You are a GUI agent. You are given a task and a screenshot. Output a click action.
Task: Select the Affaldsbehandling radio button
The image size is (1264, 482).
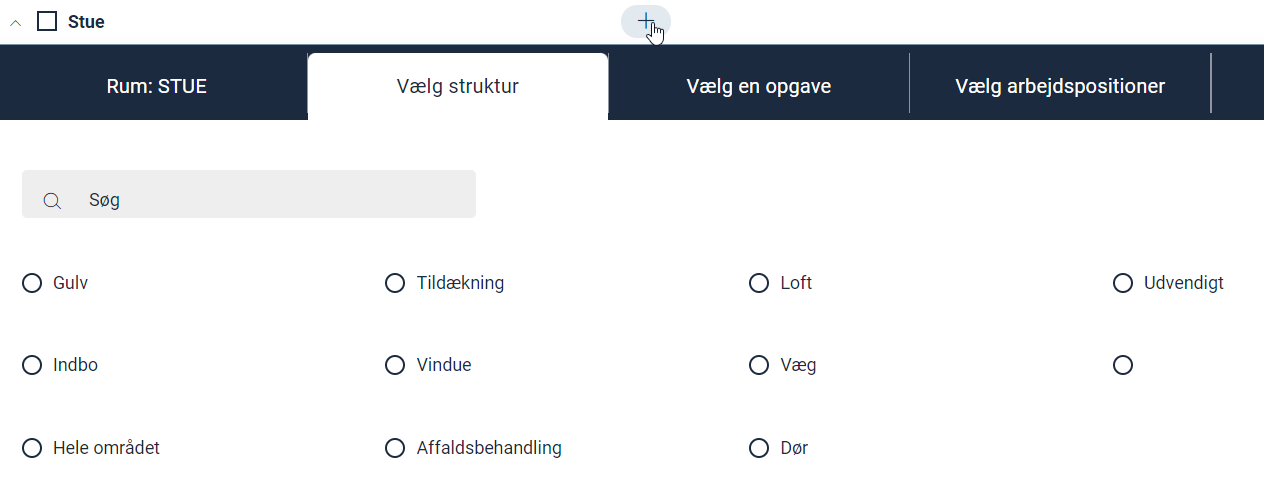click(395, 448)
